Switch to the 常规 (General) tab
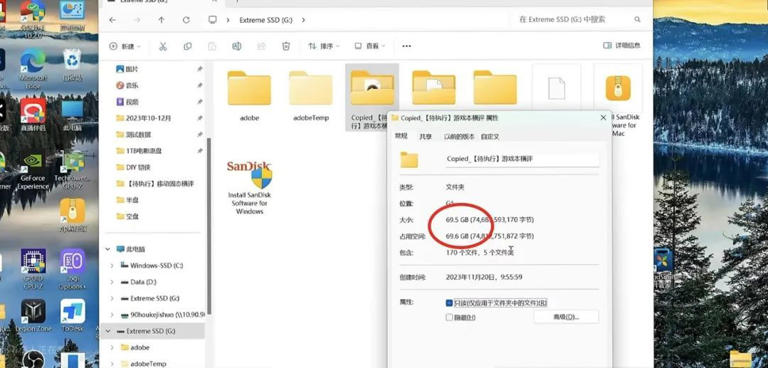The image size is (768, 368). [401, 136]
